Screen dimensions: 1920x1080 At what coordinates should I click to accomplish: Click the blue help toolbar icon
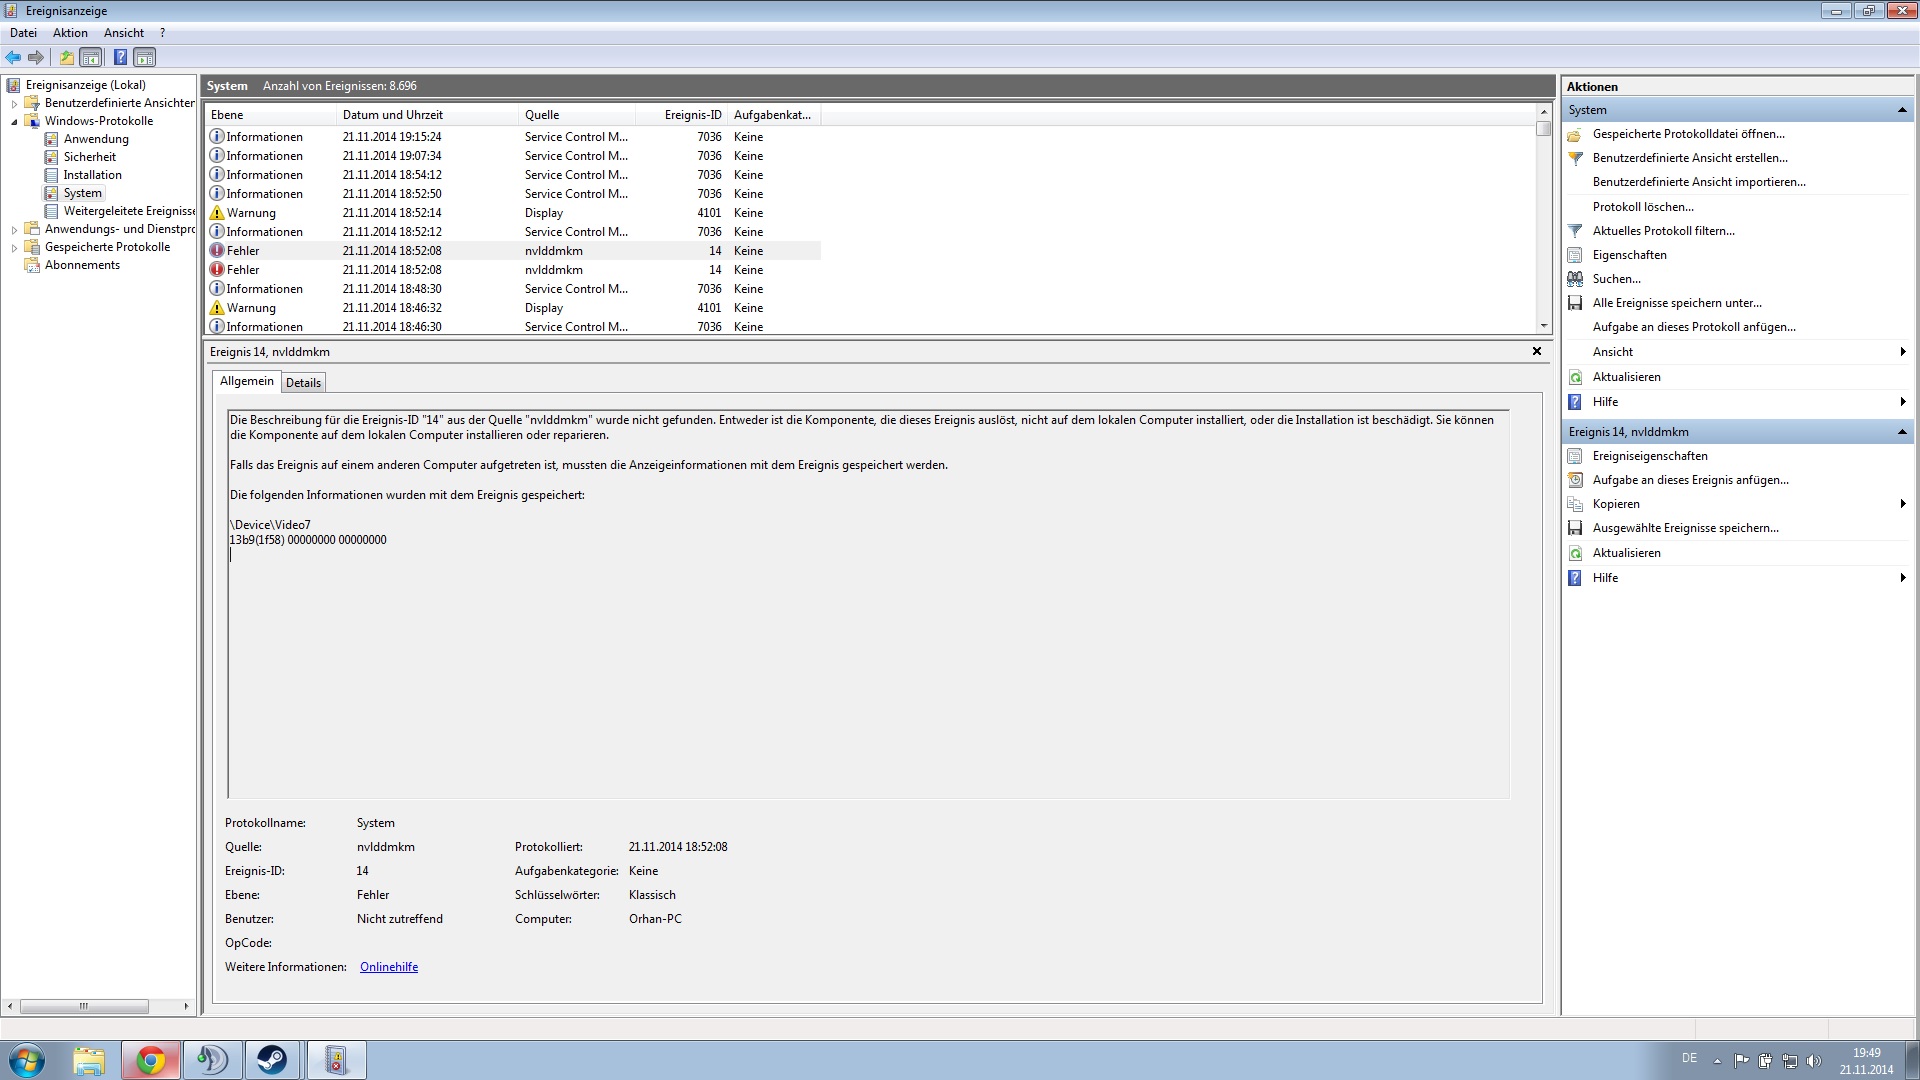click(x=120, y=57)
